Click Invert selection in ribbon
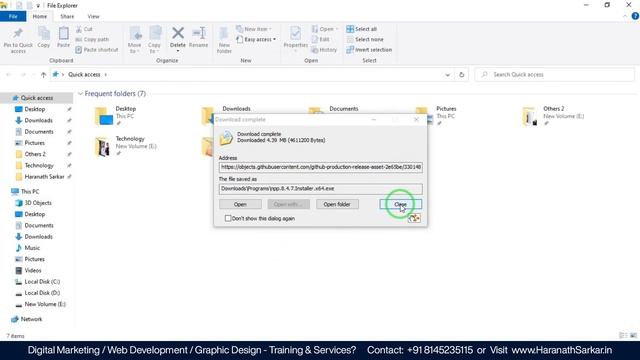Screen dimensions: 640x360 [x=369, y=50]
